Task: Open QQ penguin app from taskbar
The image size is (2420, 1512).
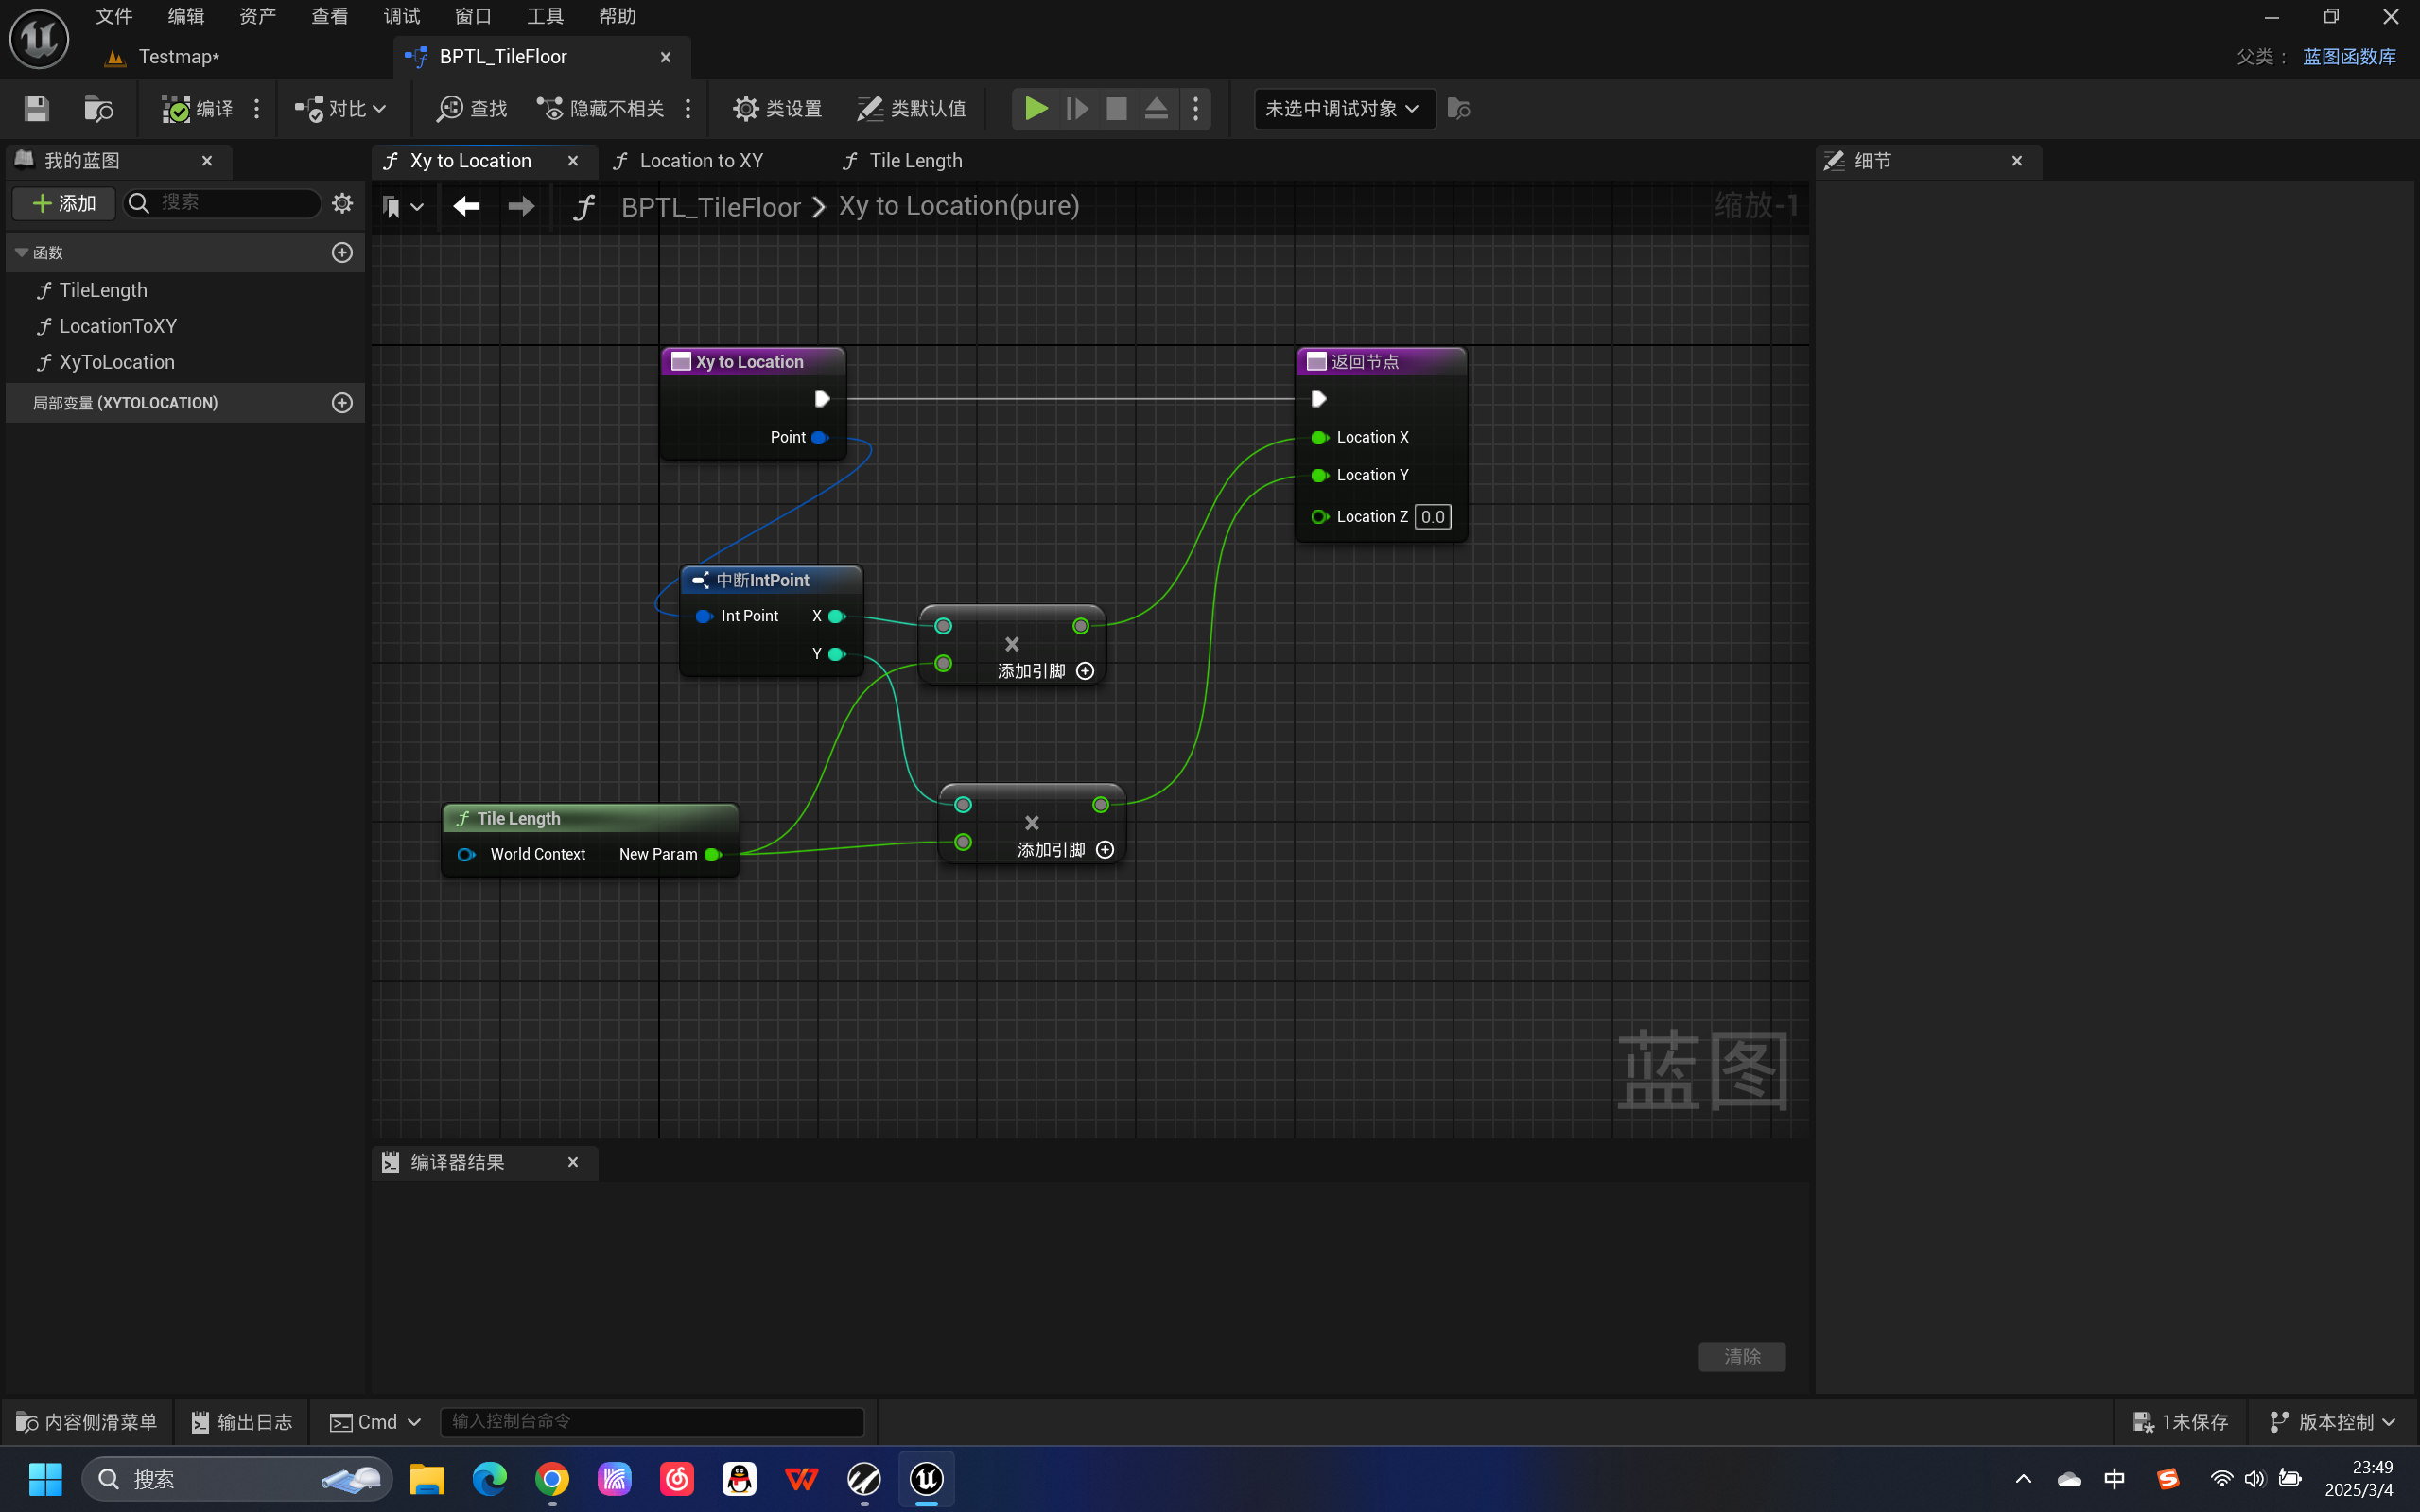Action: 739,1479
